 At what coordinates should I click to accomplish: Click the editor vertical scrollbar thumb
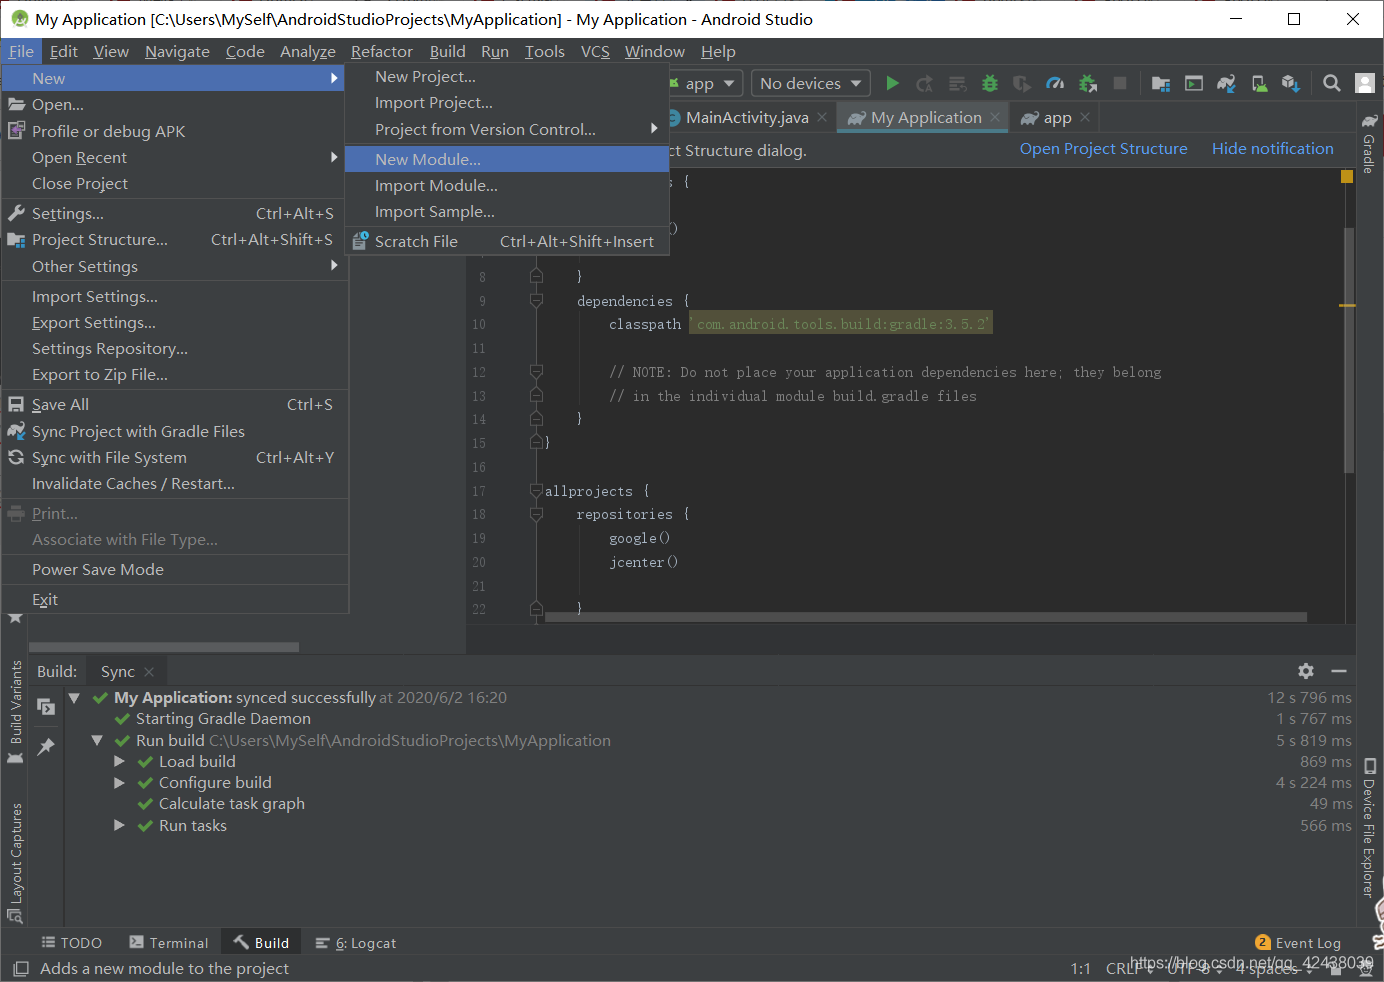pyautogui.click(x=1348, y=350)
